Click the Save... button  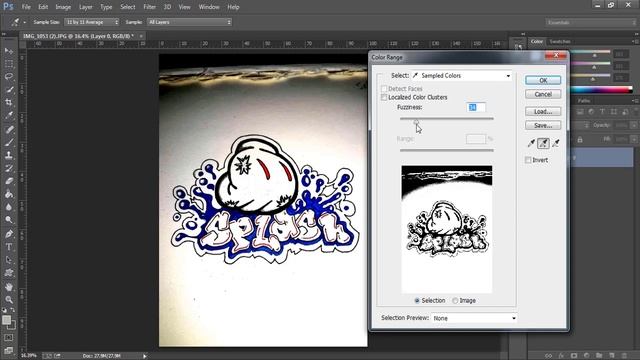(x=543, y=125)
